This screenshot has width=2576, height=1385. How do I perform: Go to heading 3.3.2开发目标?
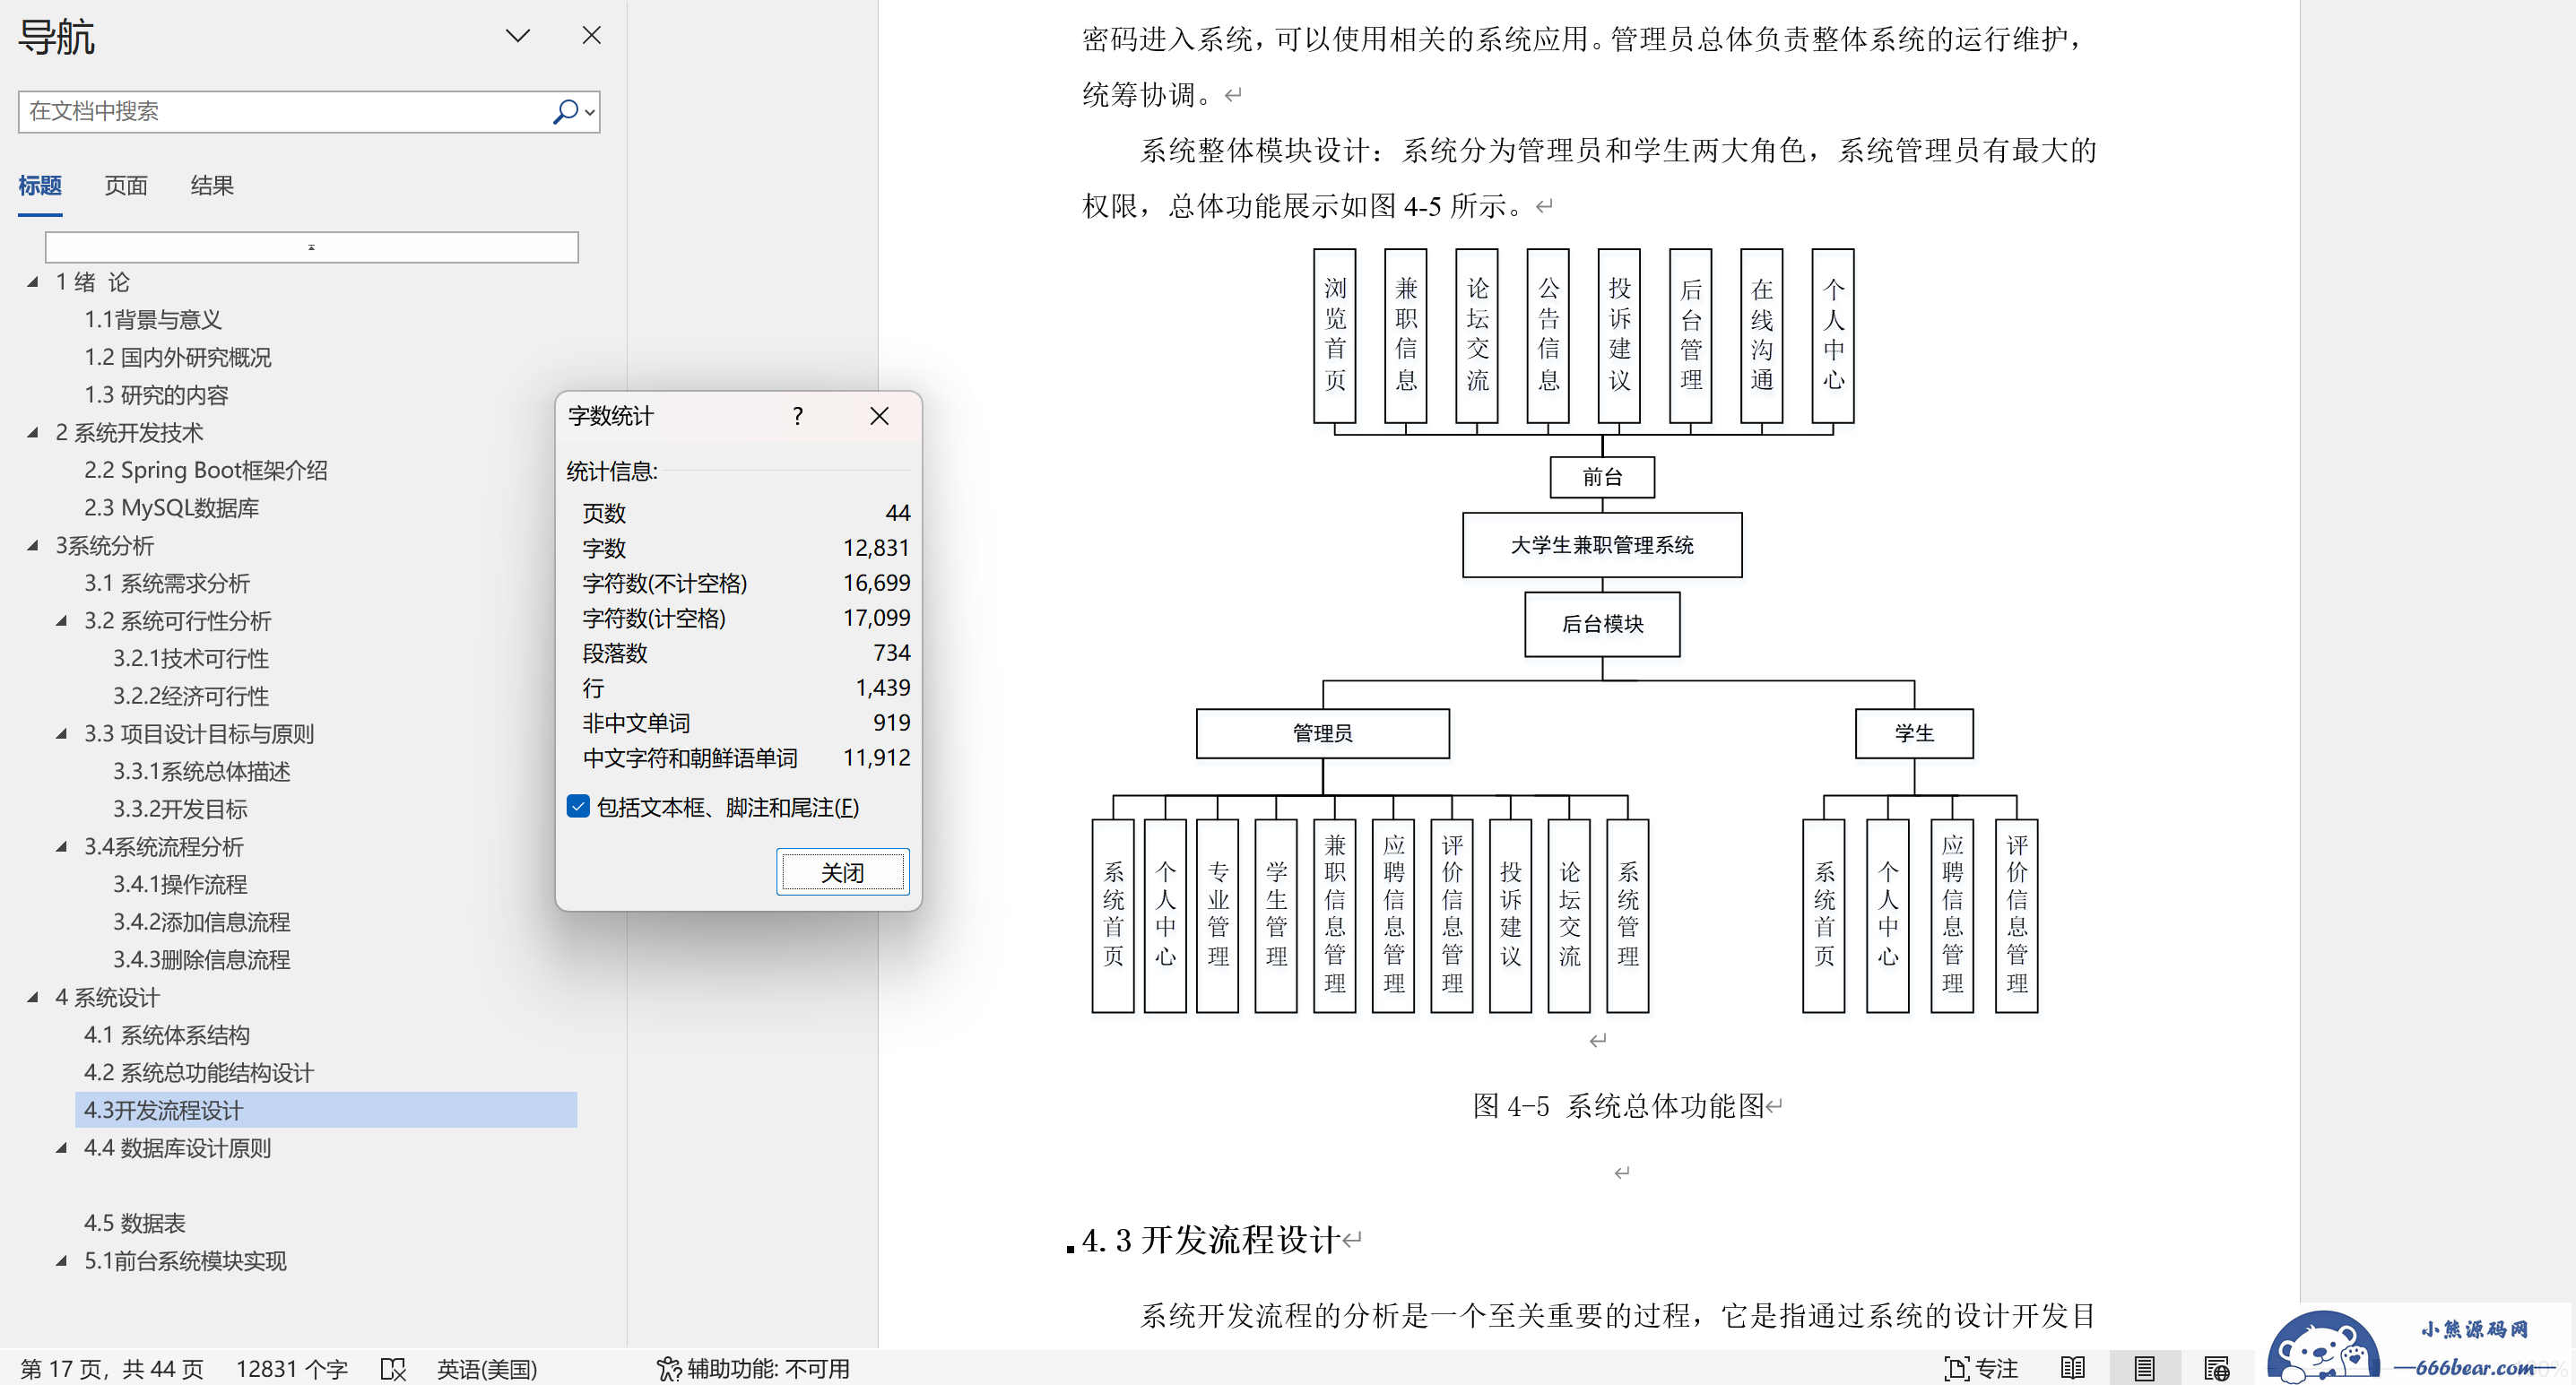(x=180, y=809)
